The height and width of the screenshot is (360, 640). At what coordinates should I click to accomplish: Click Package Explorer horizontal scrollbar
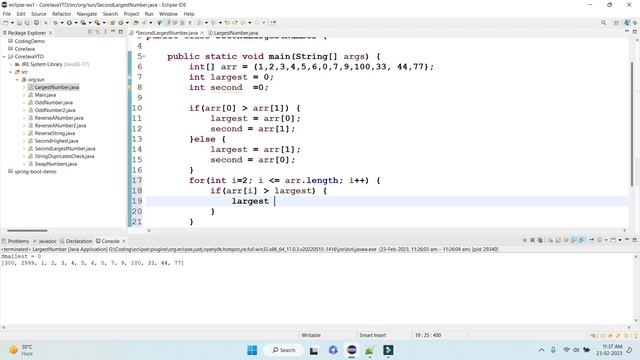pyautogui.click(x=27, y=231)
